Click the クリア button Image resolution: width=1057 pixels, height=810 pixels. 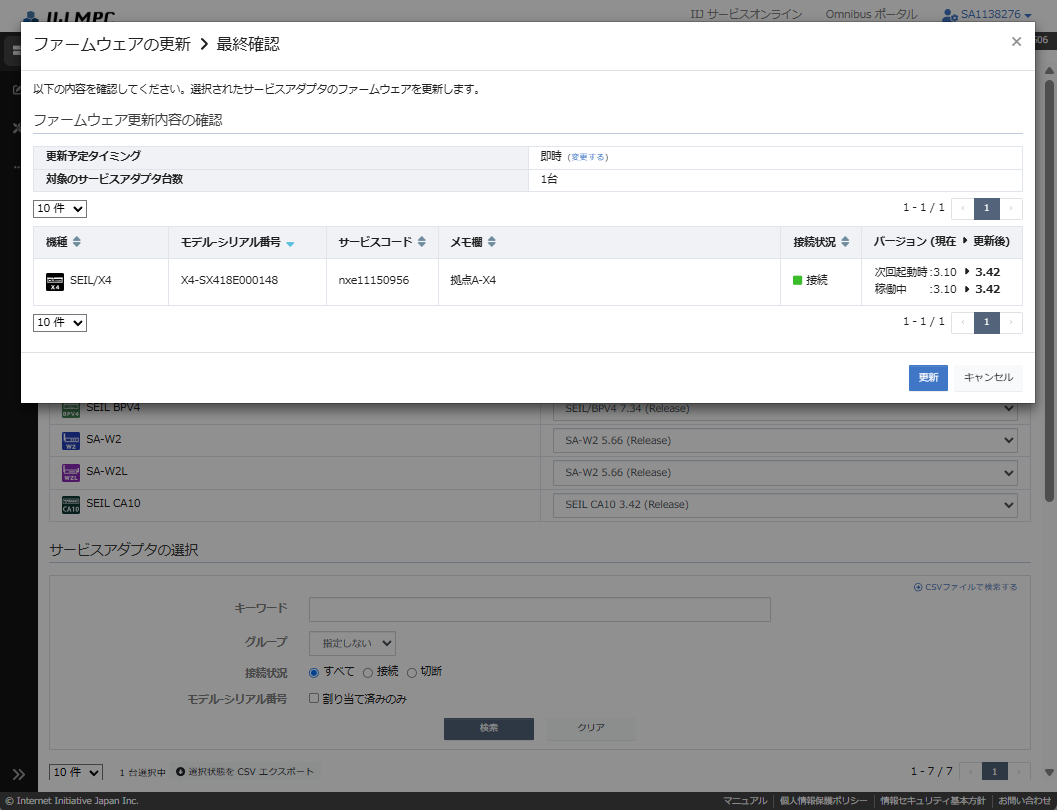pos(591,728)
